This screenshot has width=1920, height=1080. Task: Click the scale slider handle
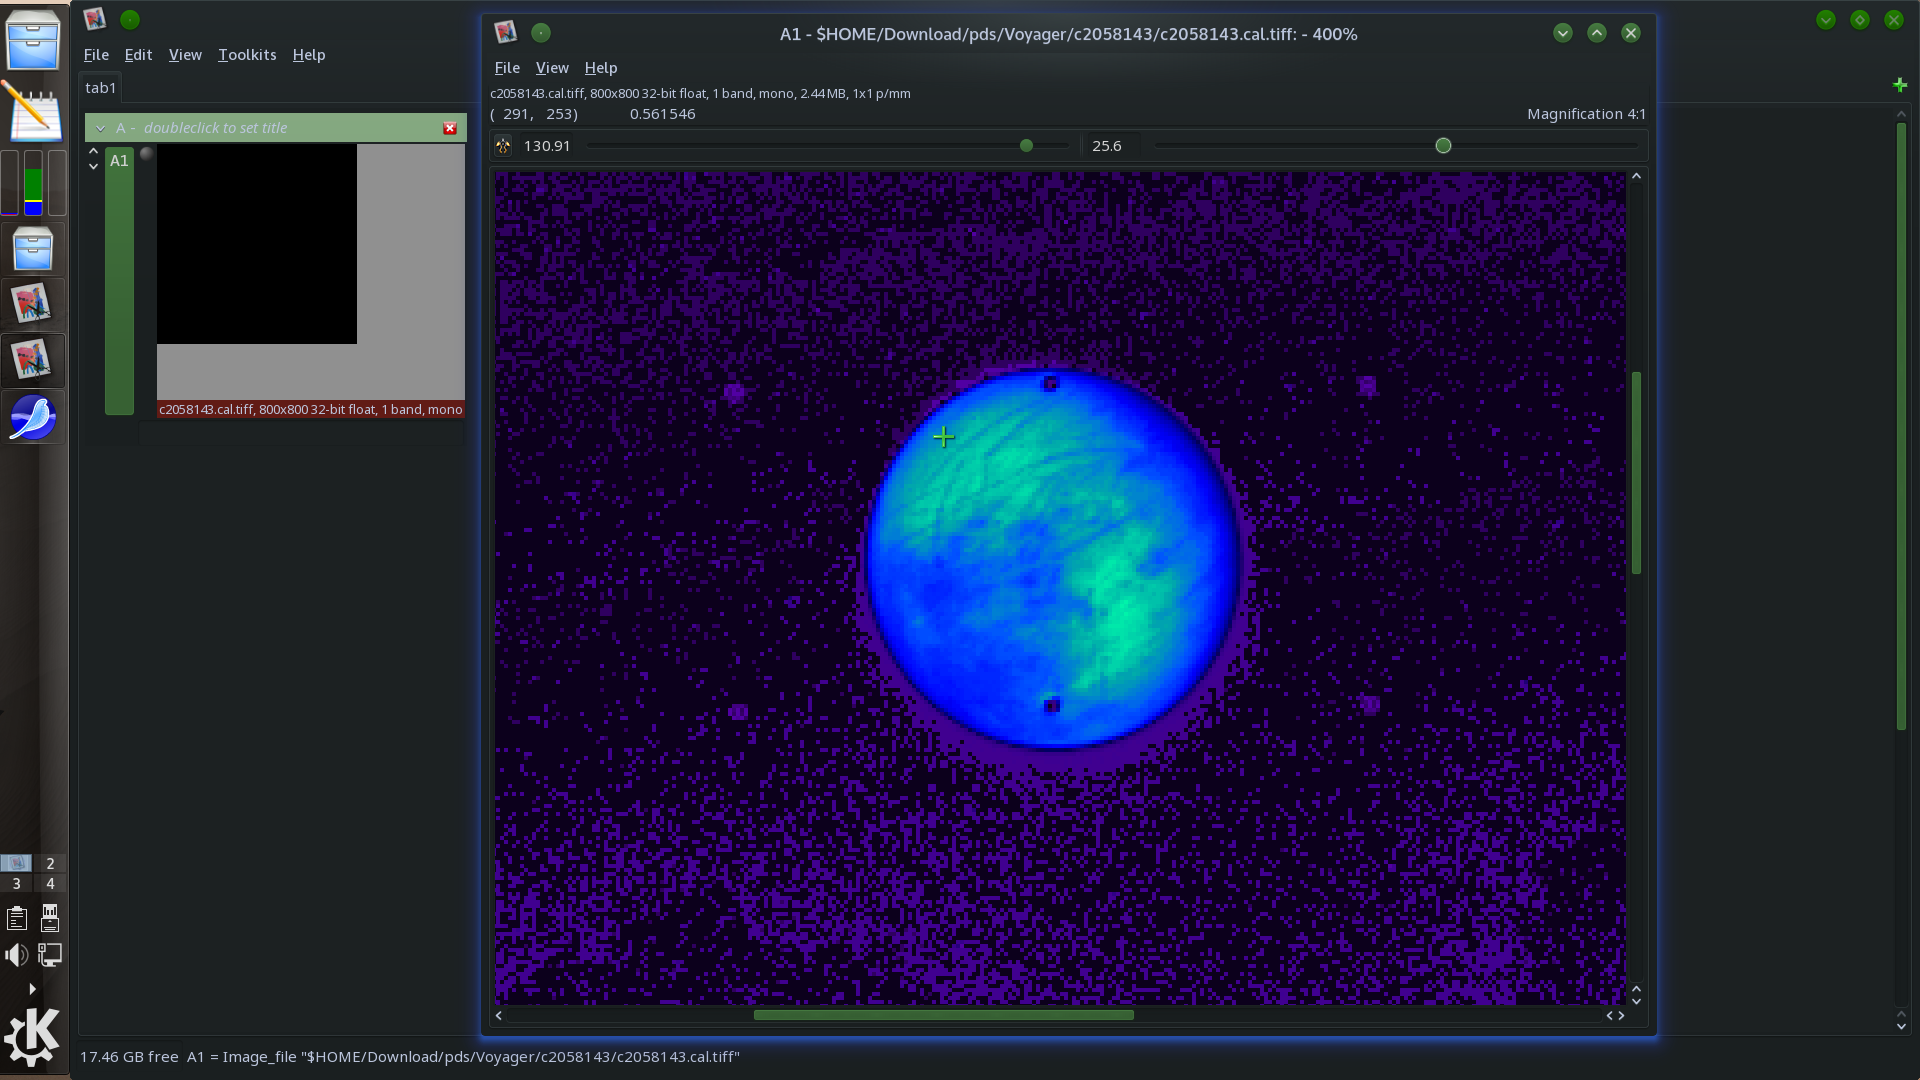coord(1026,146)
